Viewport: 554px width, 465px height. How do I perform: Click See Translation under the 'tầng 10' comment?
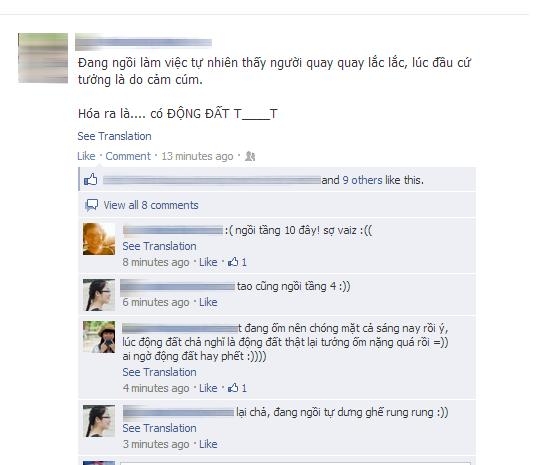(159, 246)
